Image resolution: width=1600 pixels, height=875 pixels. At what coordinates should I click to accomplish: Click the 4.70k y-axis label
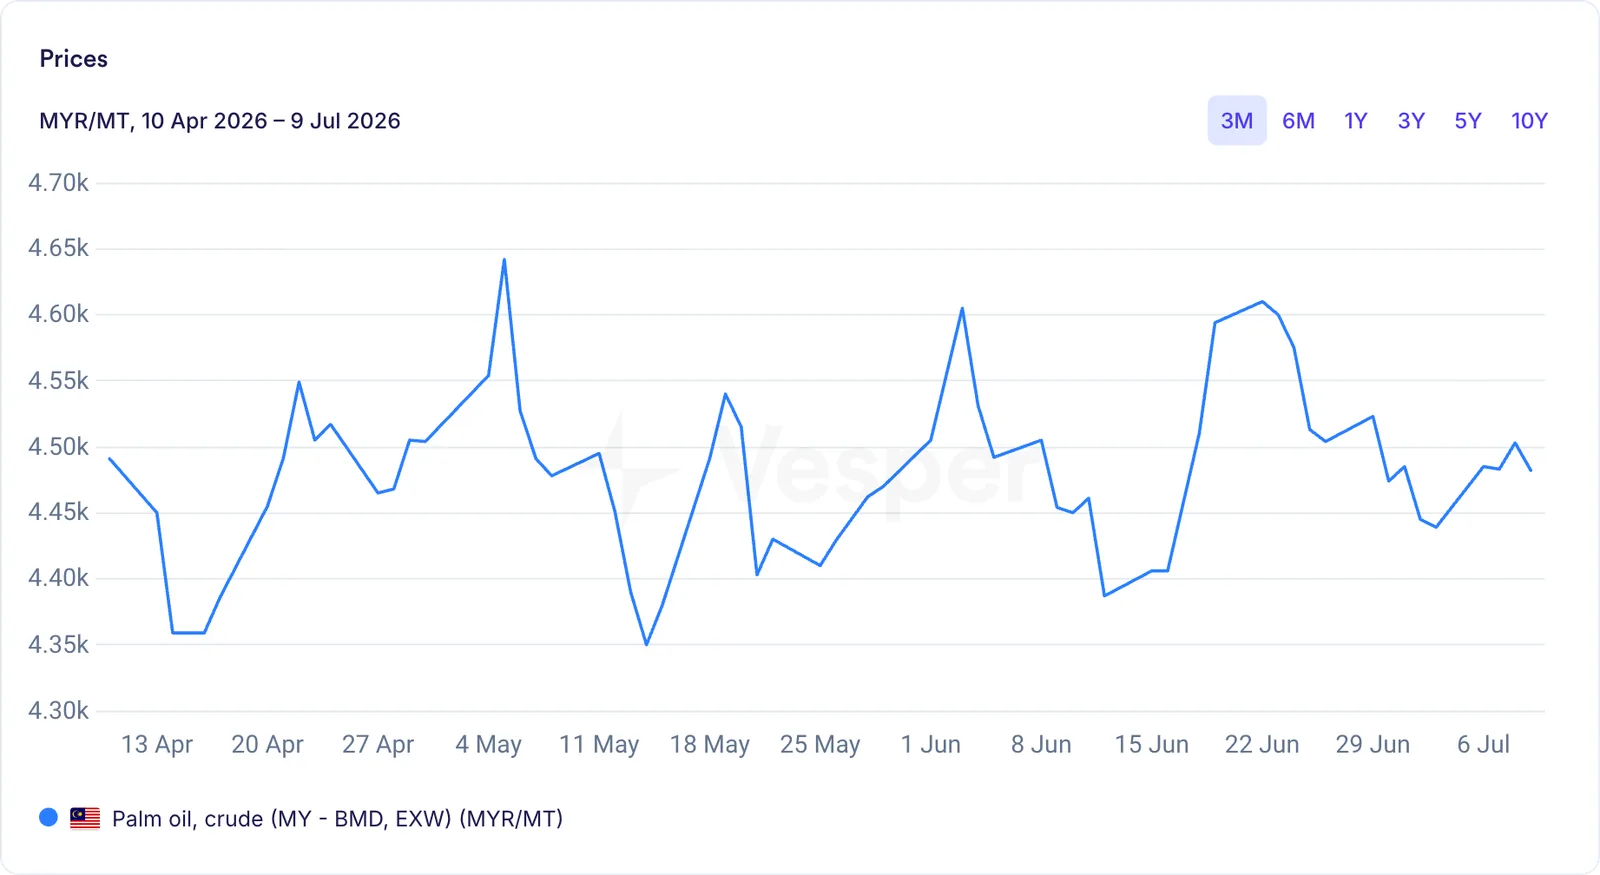pyautogui.click(x=58, y=183)
